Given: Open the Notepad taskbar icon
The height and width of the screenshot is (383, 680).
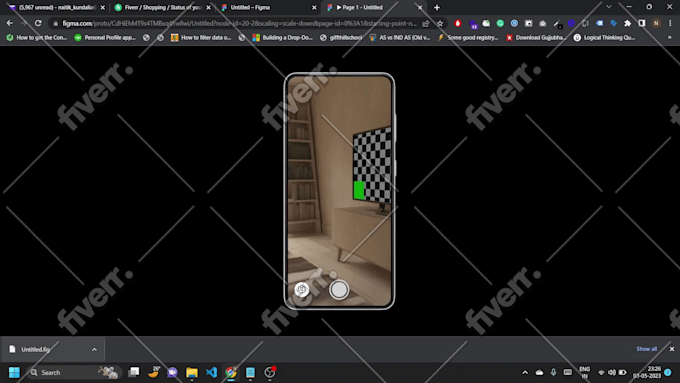Looking at the screenshot, I should point(250,372).
